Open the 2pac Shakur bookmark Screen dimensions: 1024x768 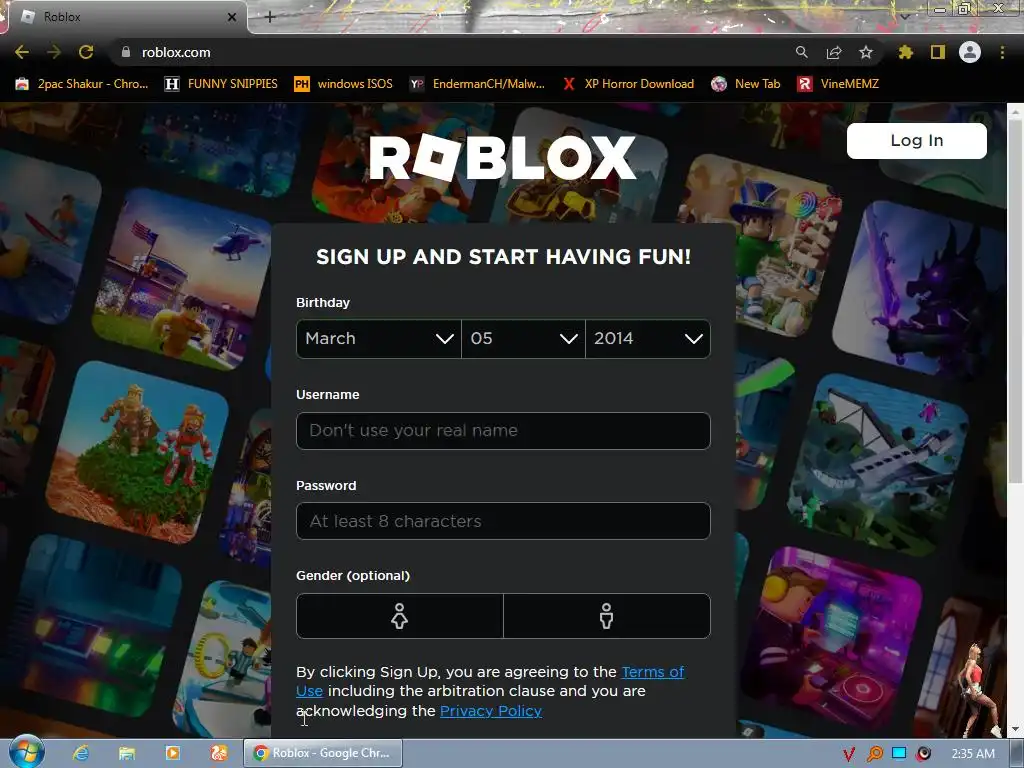click(82, 84)
